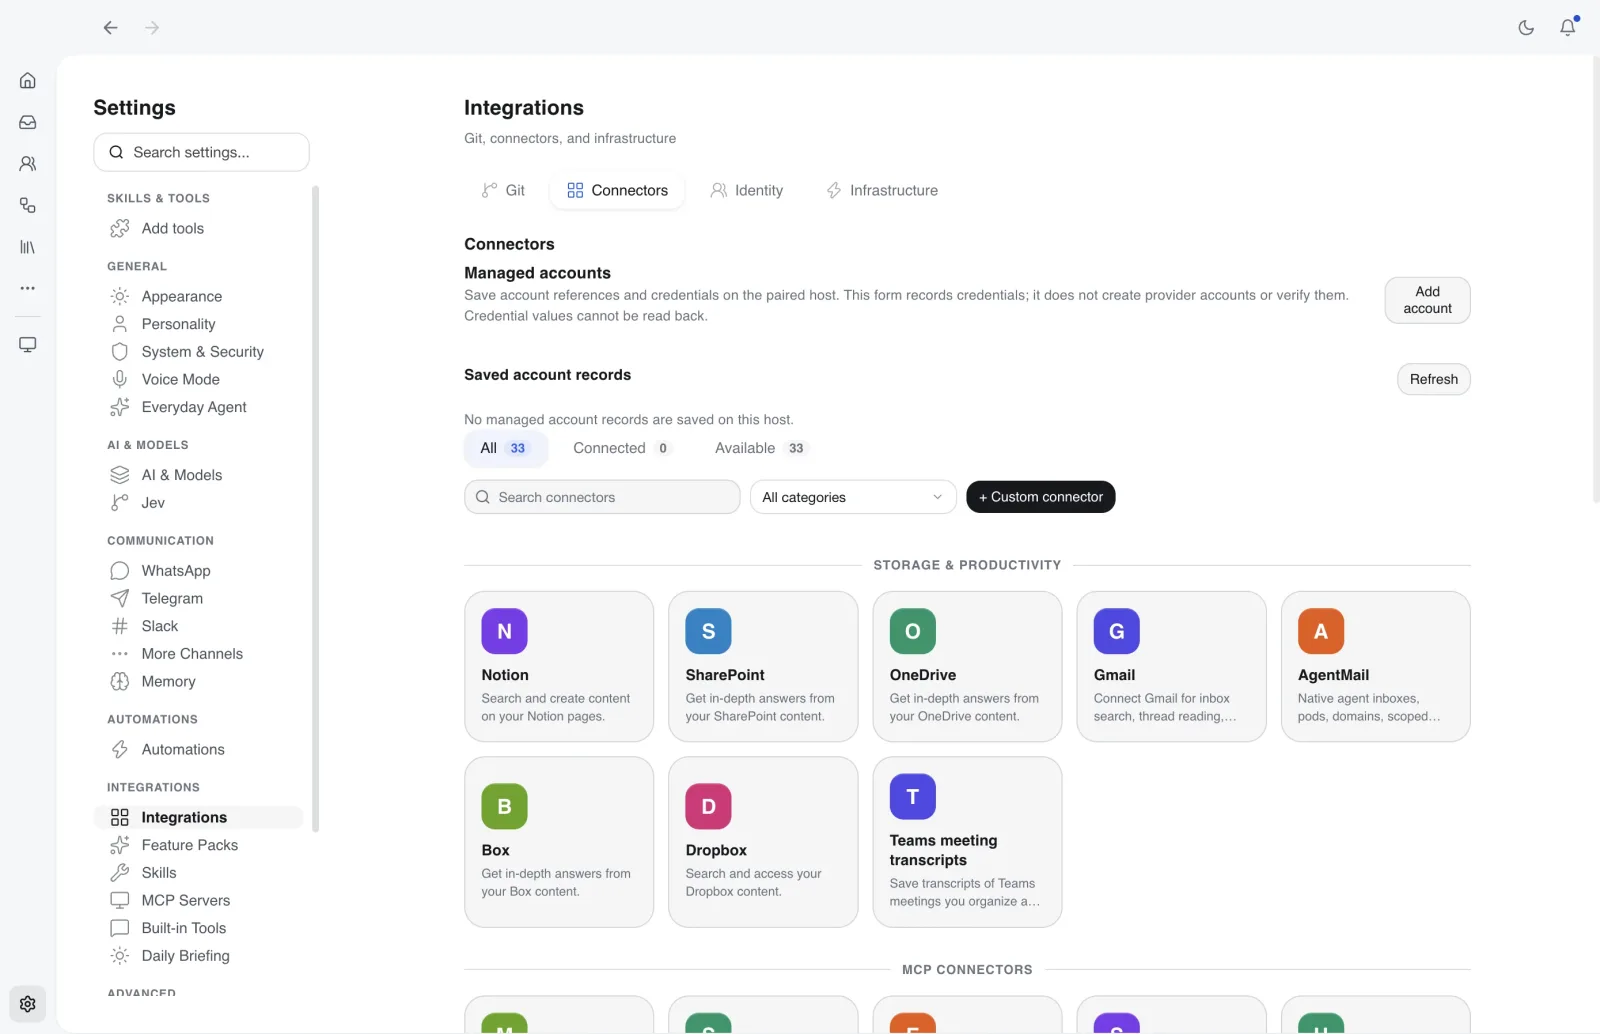
Task: Open System & Security settings
Action: click(198, 352)
